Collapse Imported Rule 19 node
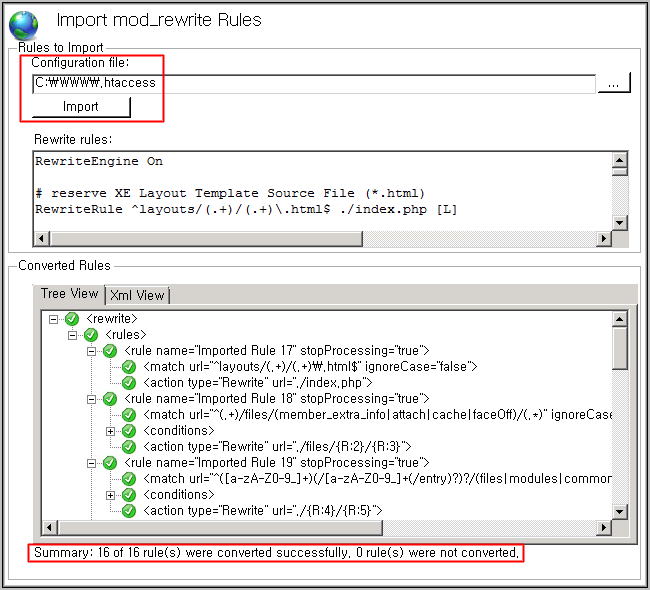The height and width of the screenshot is (590, 650). coord(91,463)
